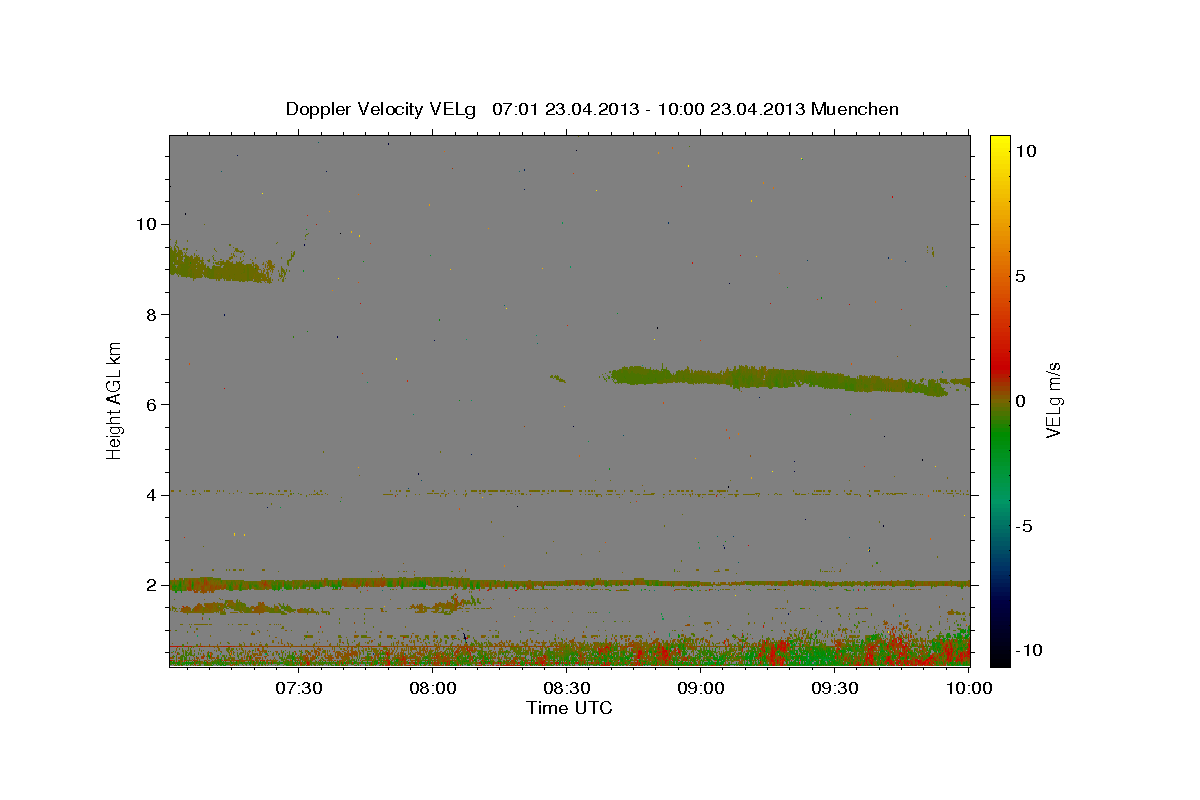The width and height of the screenshot is (1200, 800).
Task: Click the thin echo line at 4 km
Action: [570, 492]
